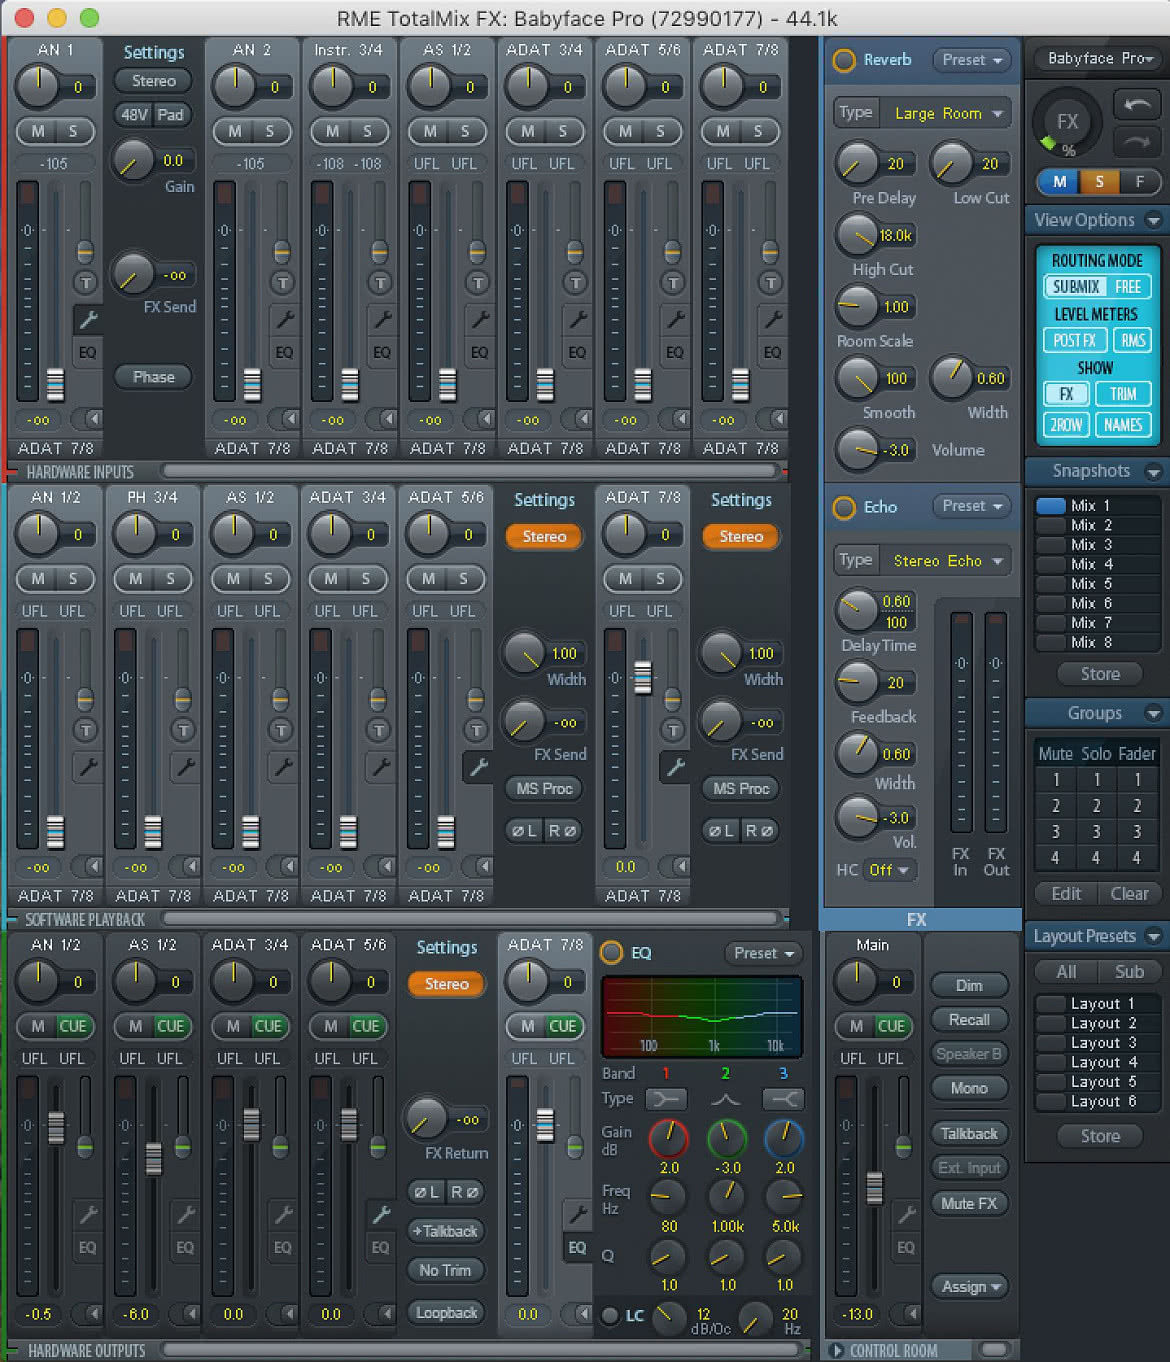Click trim T icon on software playback AN 1/2

(86, 730)
